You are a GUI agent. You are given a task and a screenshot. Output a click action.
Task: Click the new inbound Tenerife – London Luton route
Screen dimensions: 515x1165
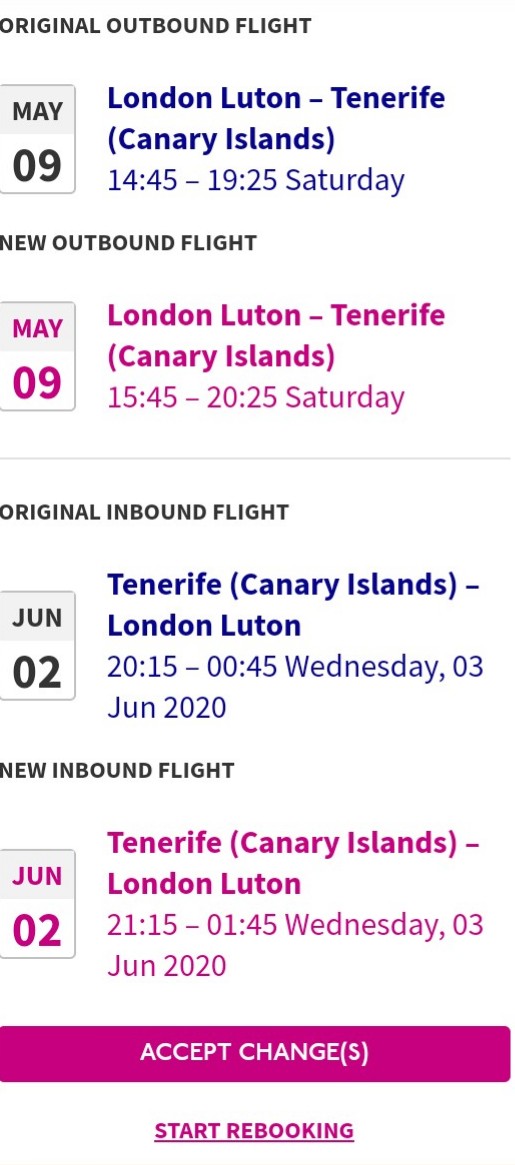click(x=294, y=863)
